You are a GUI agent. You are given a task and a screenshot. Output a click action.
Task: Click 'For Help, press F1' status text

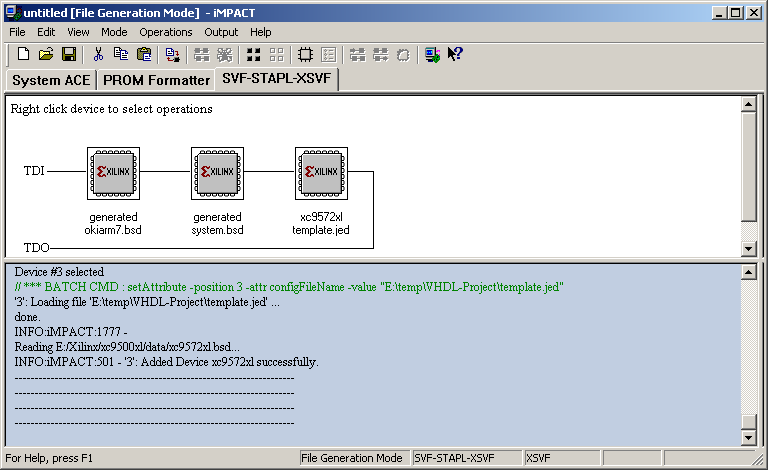point(49,458)
